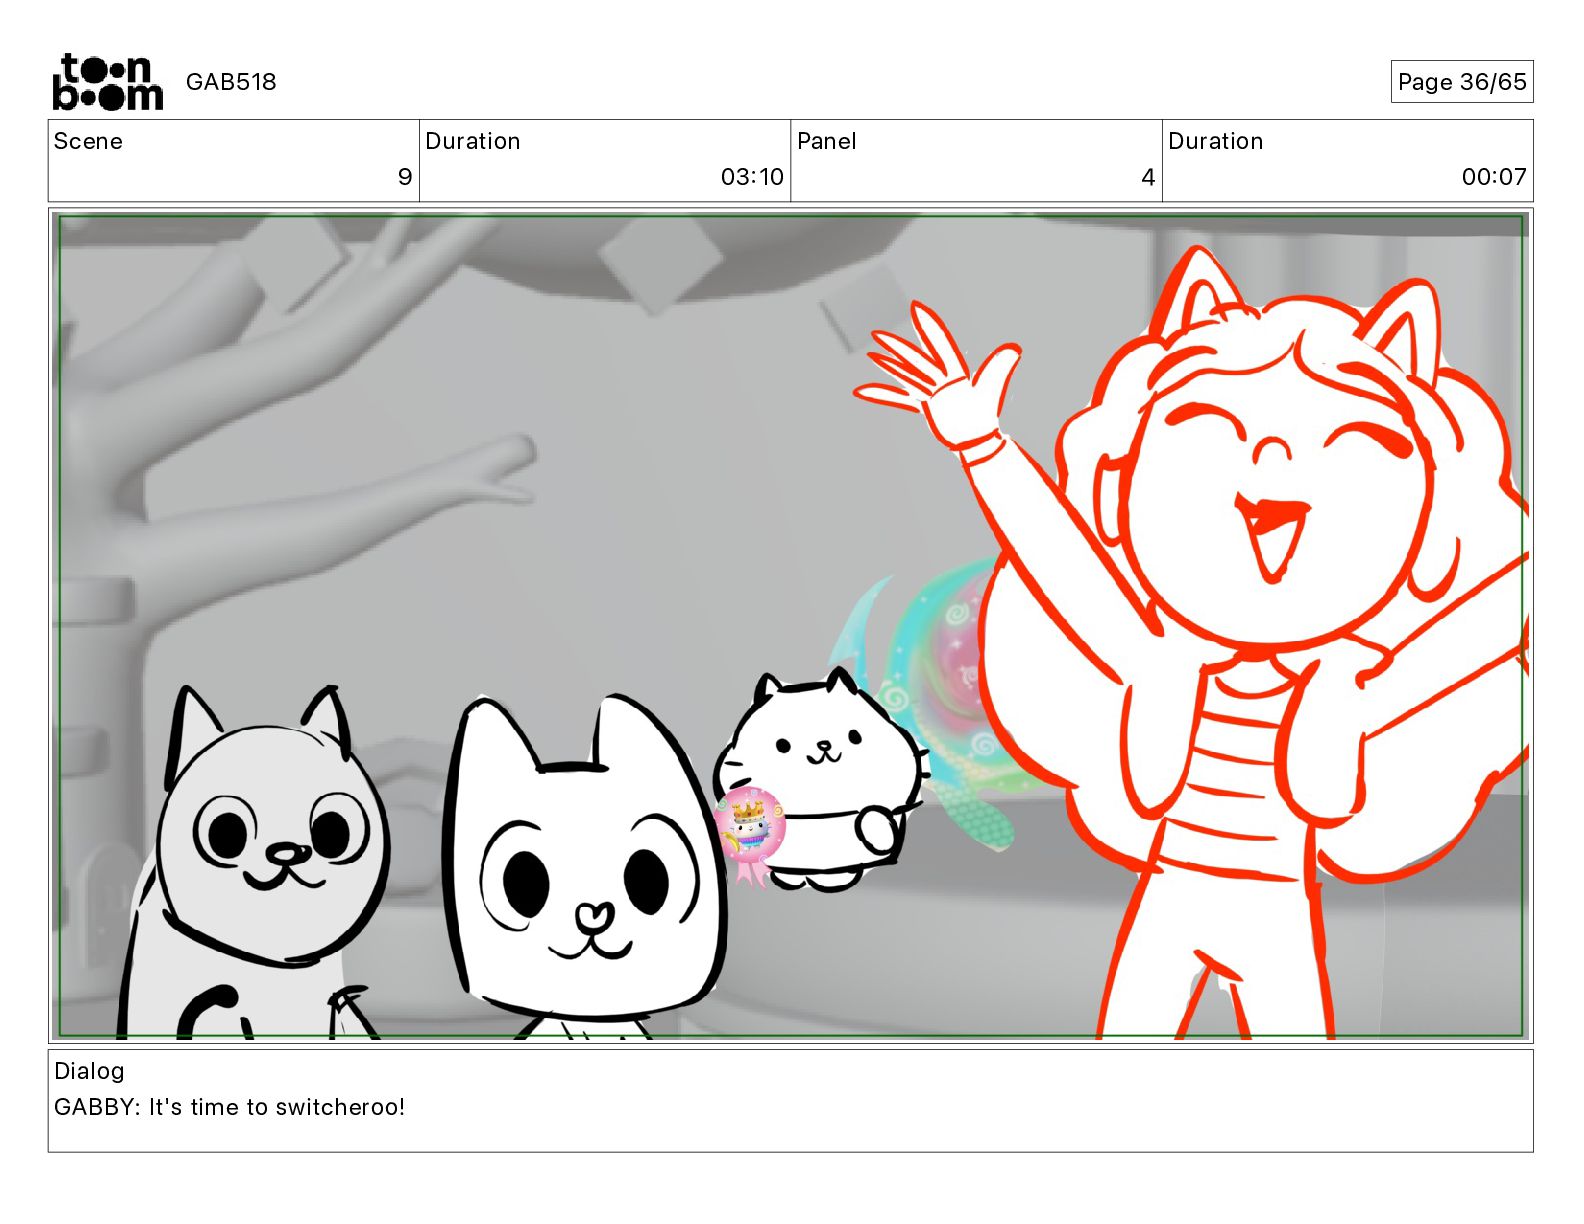
Task: Click the pink cupcake ribbon badge
Action: [x=748, y=835]
